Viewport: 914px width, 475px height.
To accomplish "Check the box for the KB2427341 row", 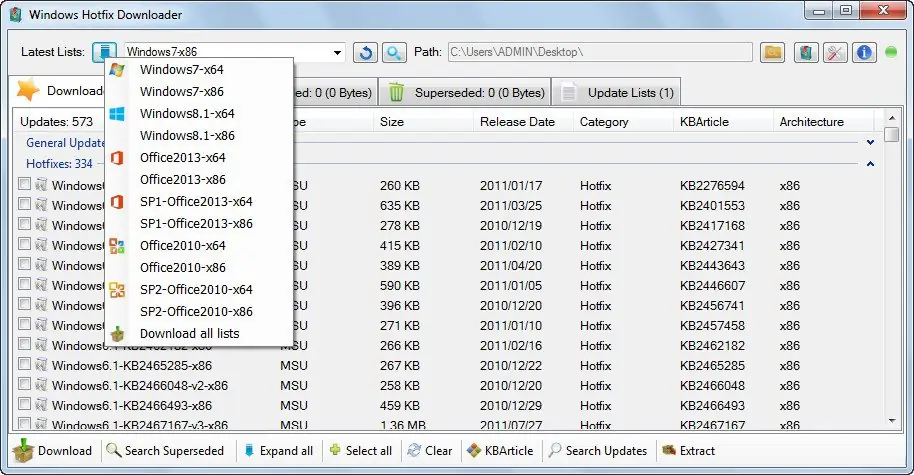I will pos(24,244).
